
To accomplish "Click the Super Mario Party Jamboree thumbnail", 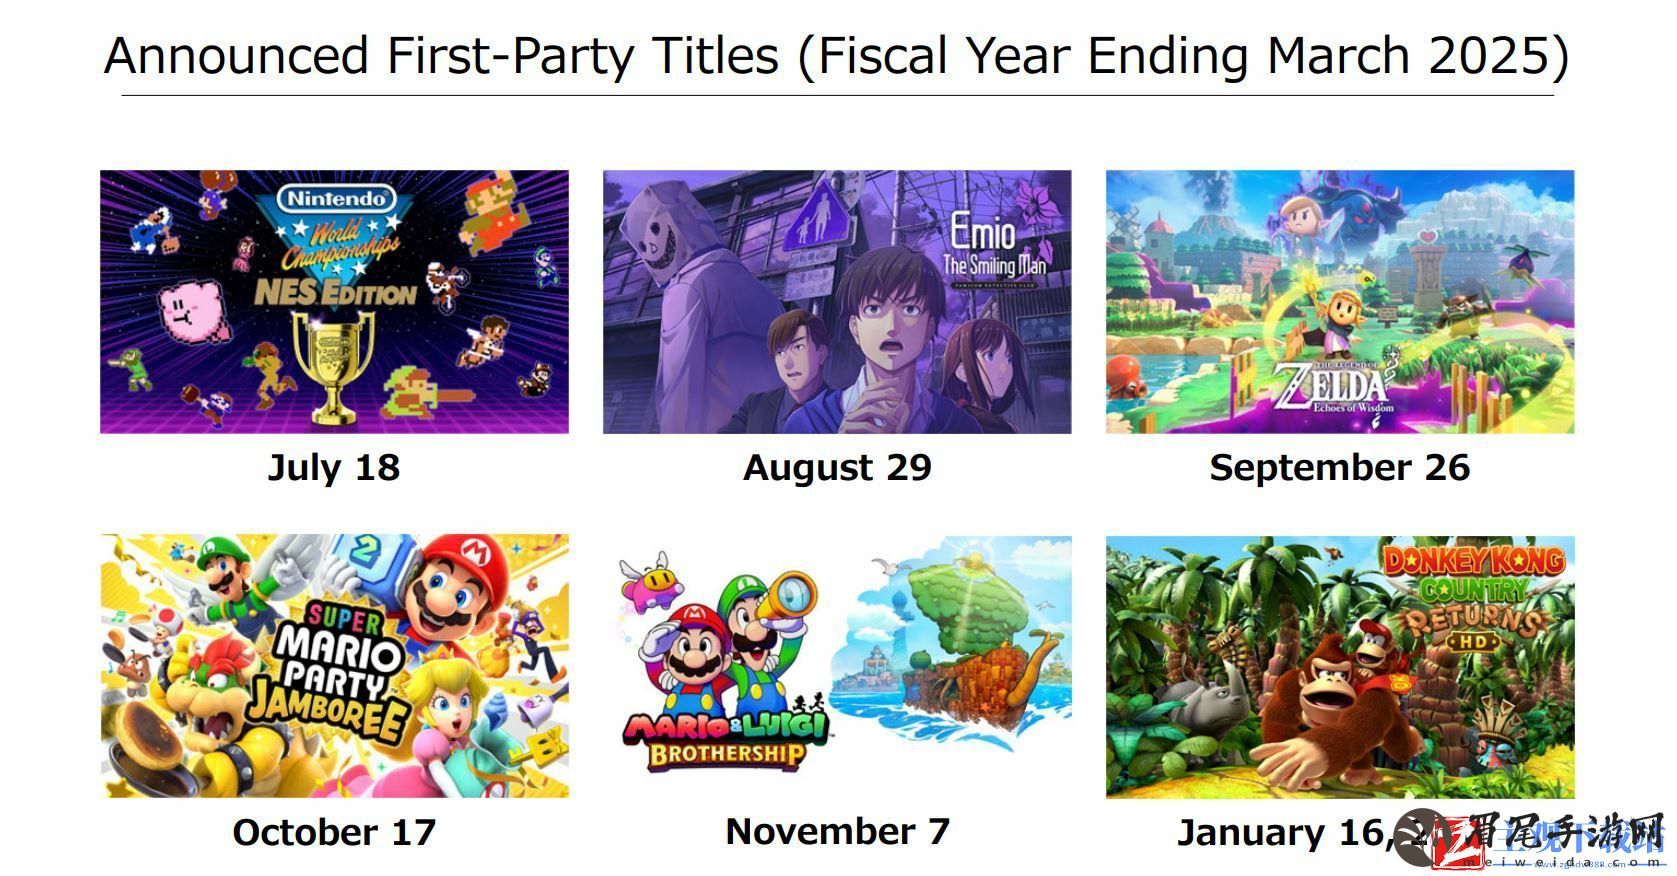I will (x=335, y=666).
